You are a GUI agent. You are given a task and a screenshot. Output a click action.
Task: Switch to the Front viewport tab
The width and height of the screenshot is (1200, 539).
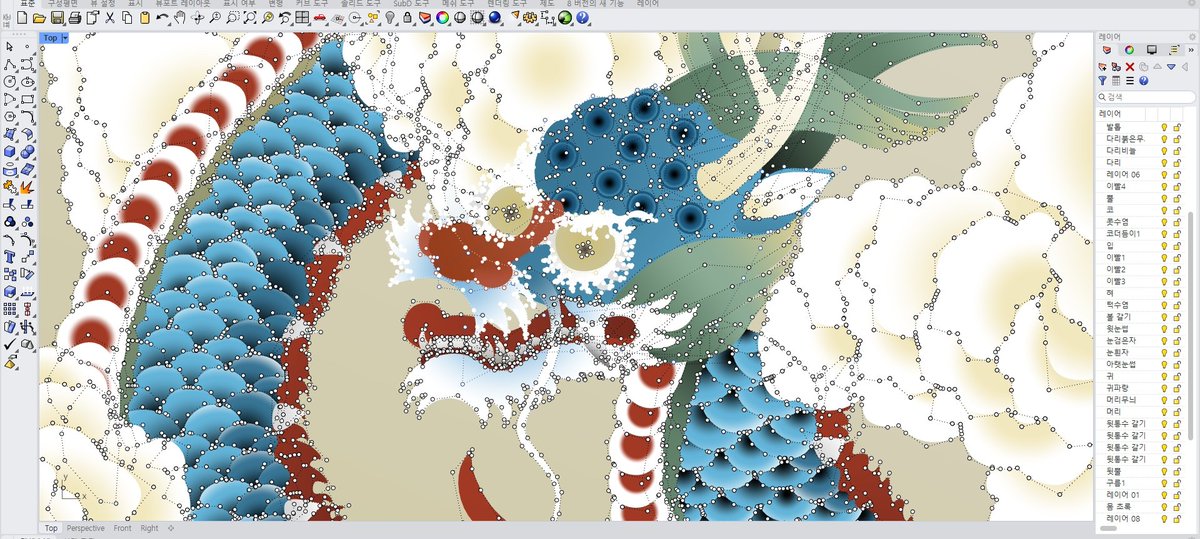coord(122,528)
